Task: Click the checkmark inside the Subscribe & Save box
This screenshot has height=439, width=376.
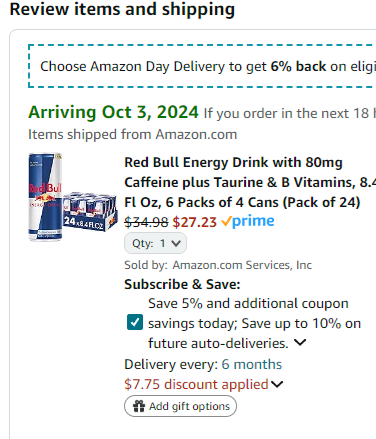Action: tap(135, 322)
